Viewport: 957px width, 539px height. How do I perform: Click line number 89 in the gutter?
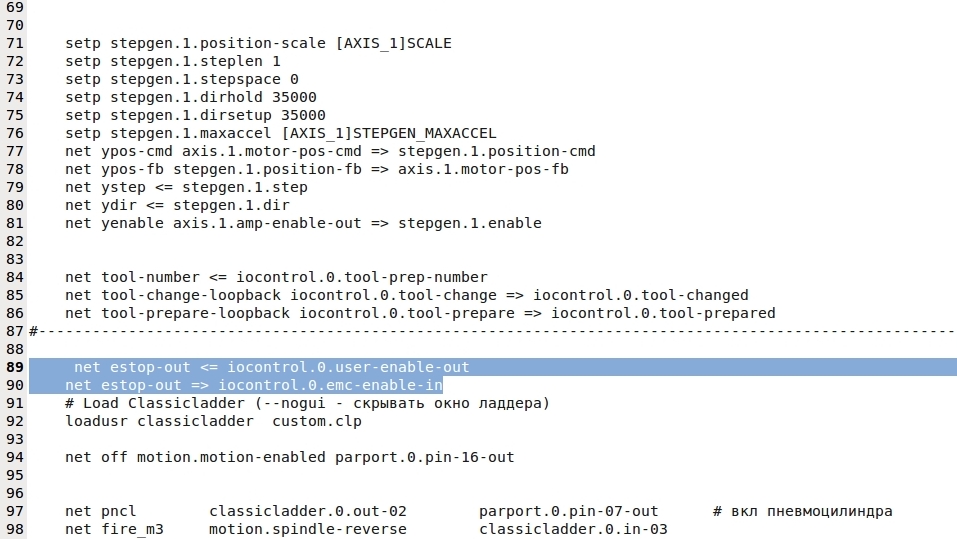pyautogui.click(x=15, y=368)
